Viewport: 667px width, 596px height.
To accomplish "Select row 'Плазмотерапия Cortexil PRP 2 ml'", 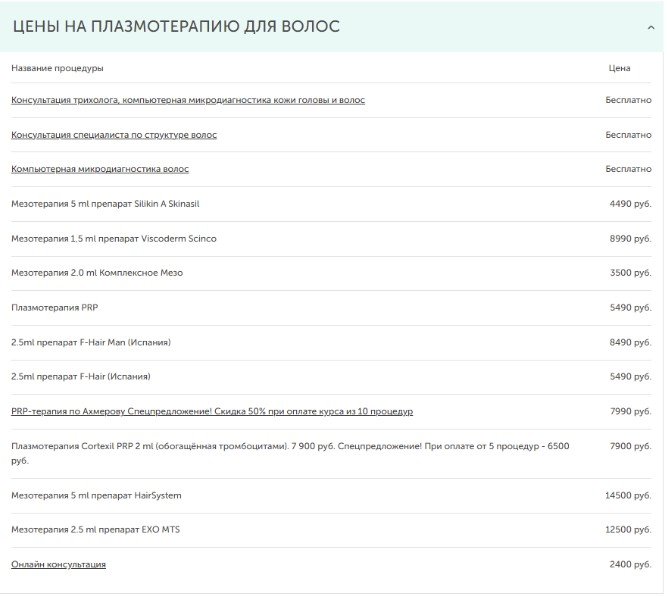I will coord(331,453).
